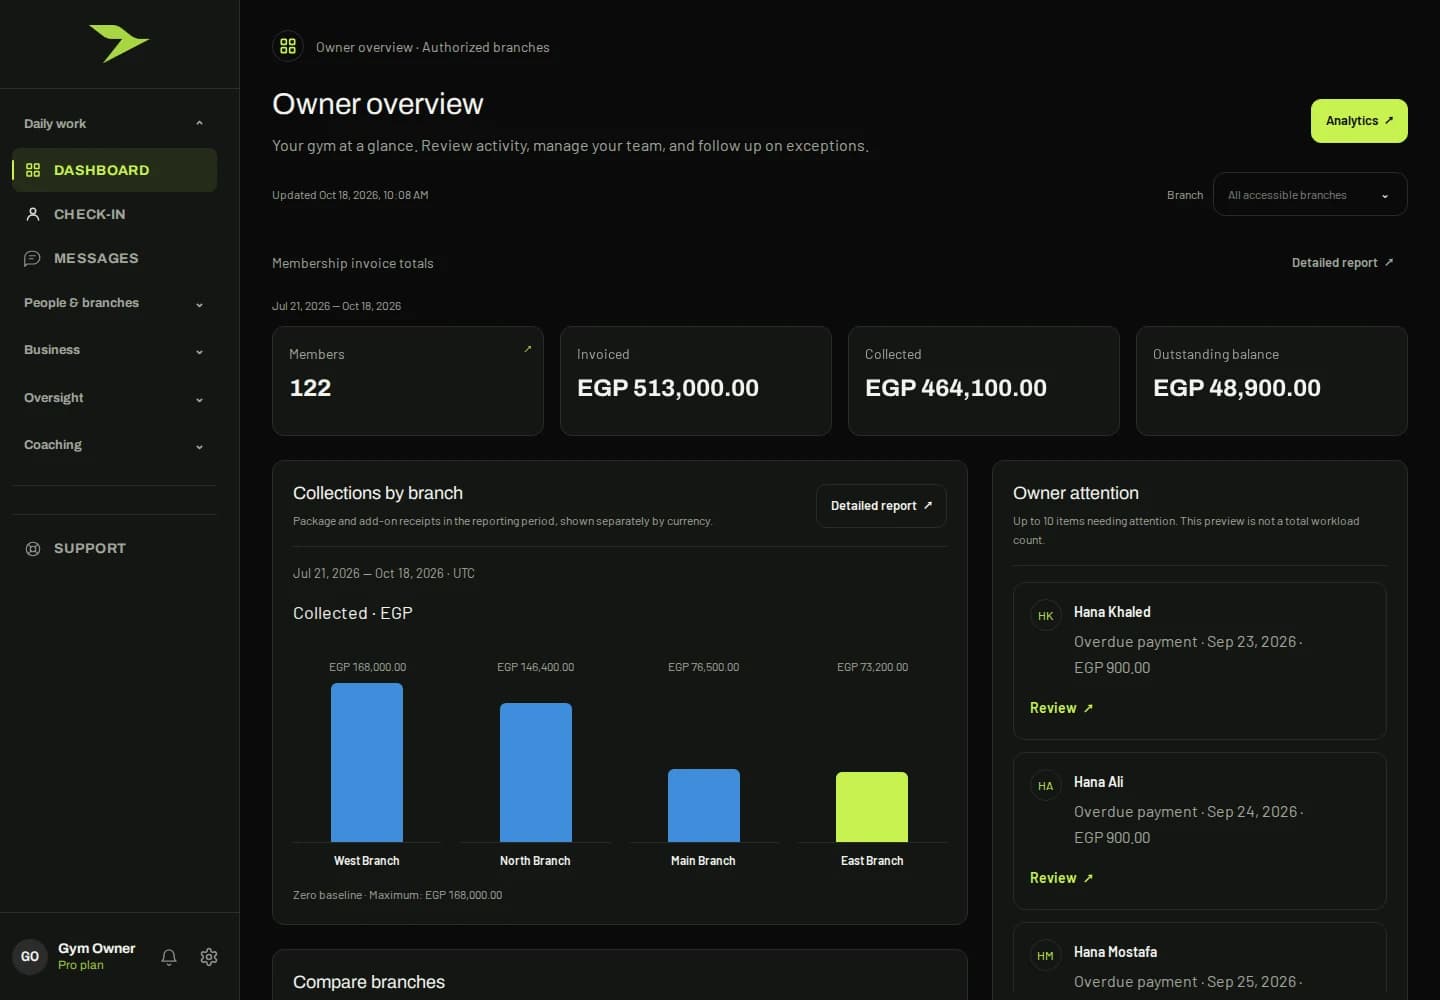Click the Owner overview page title
Screen dimensions: 1440x1000
(378, 104)
